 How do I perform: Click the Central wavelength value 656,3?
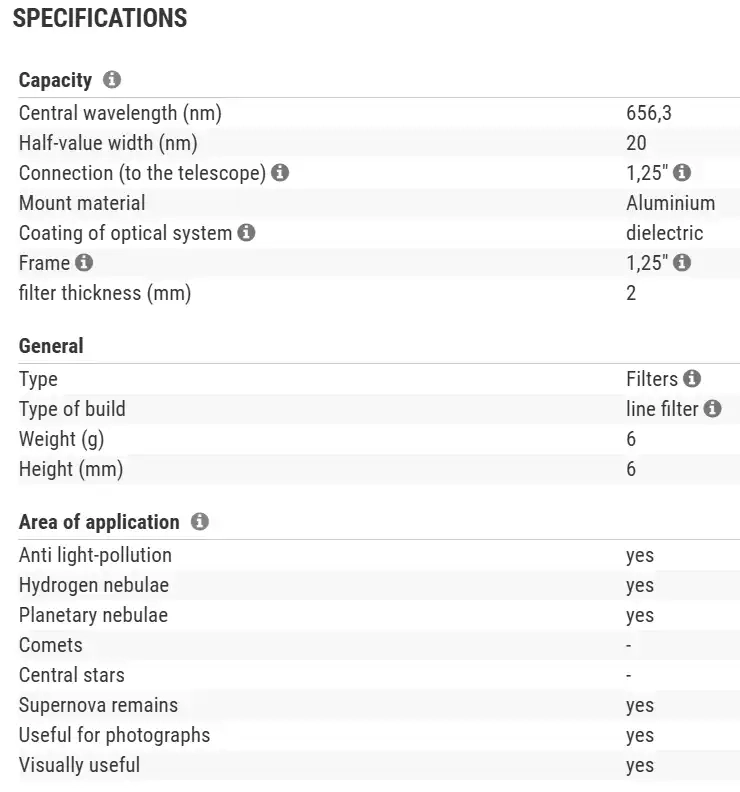click(x=648, y=113)
